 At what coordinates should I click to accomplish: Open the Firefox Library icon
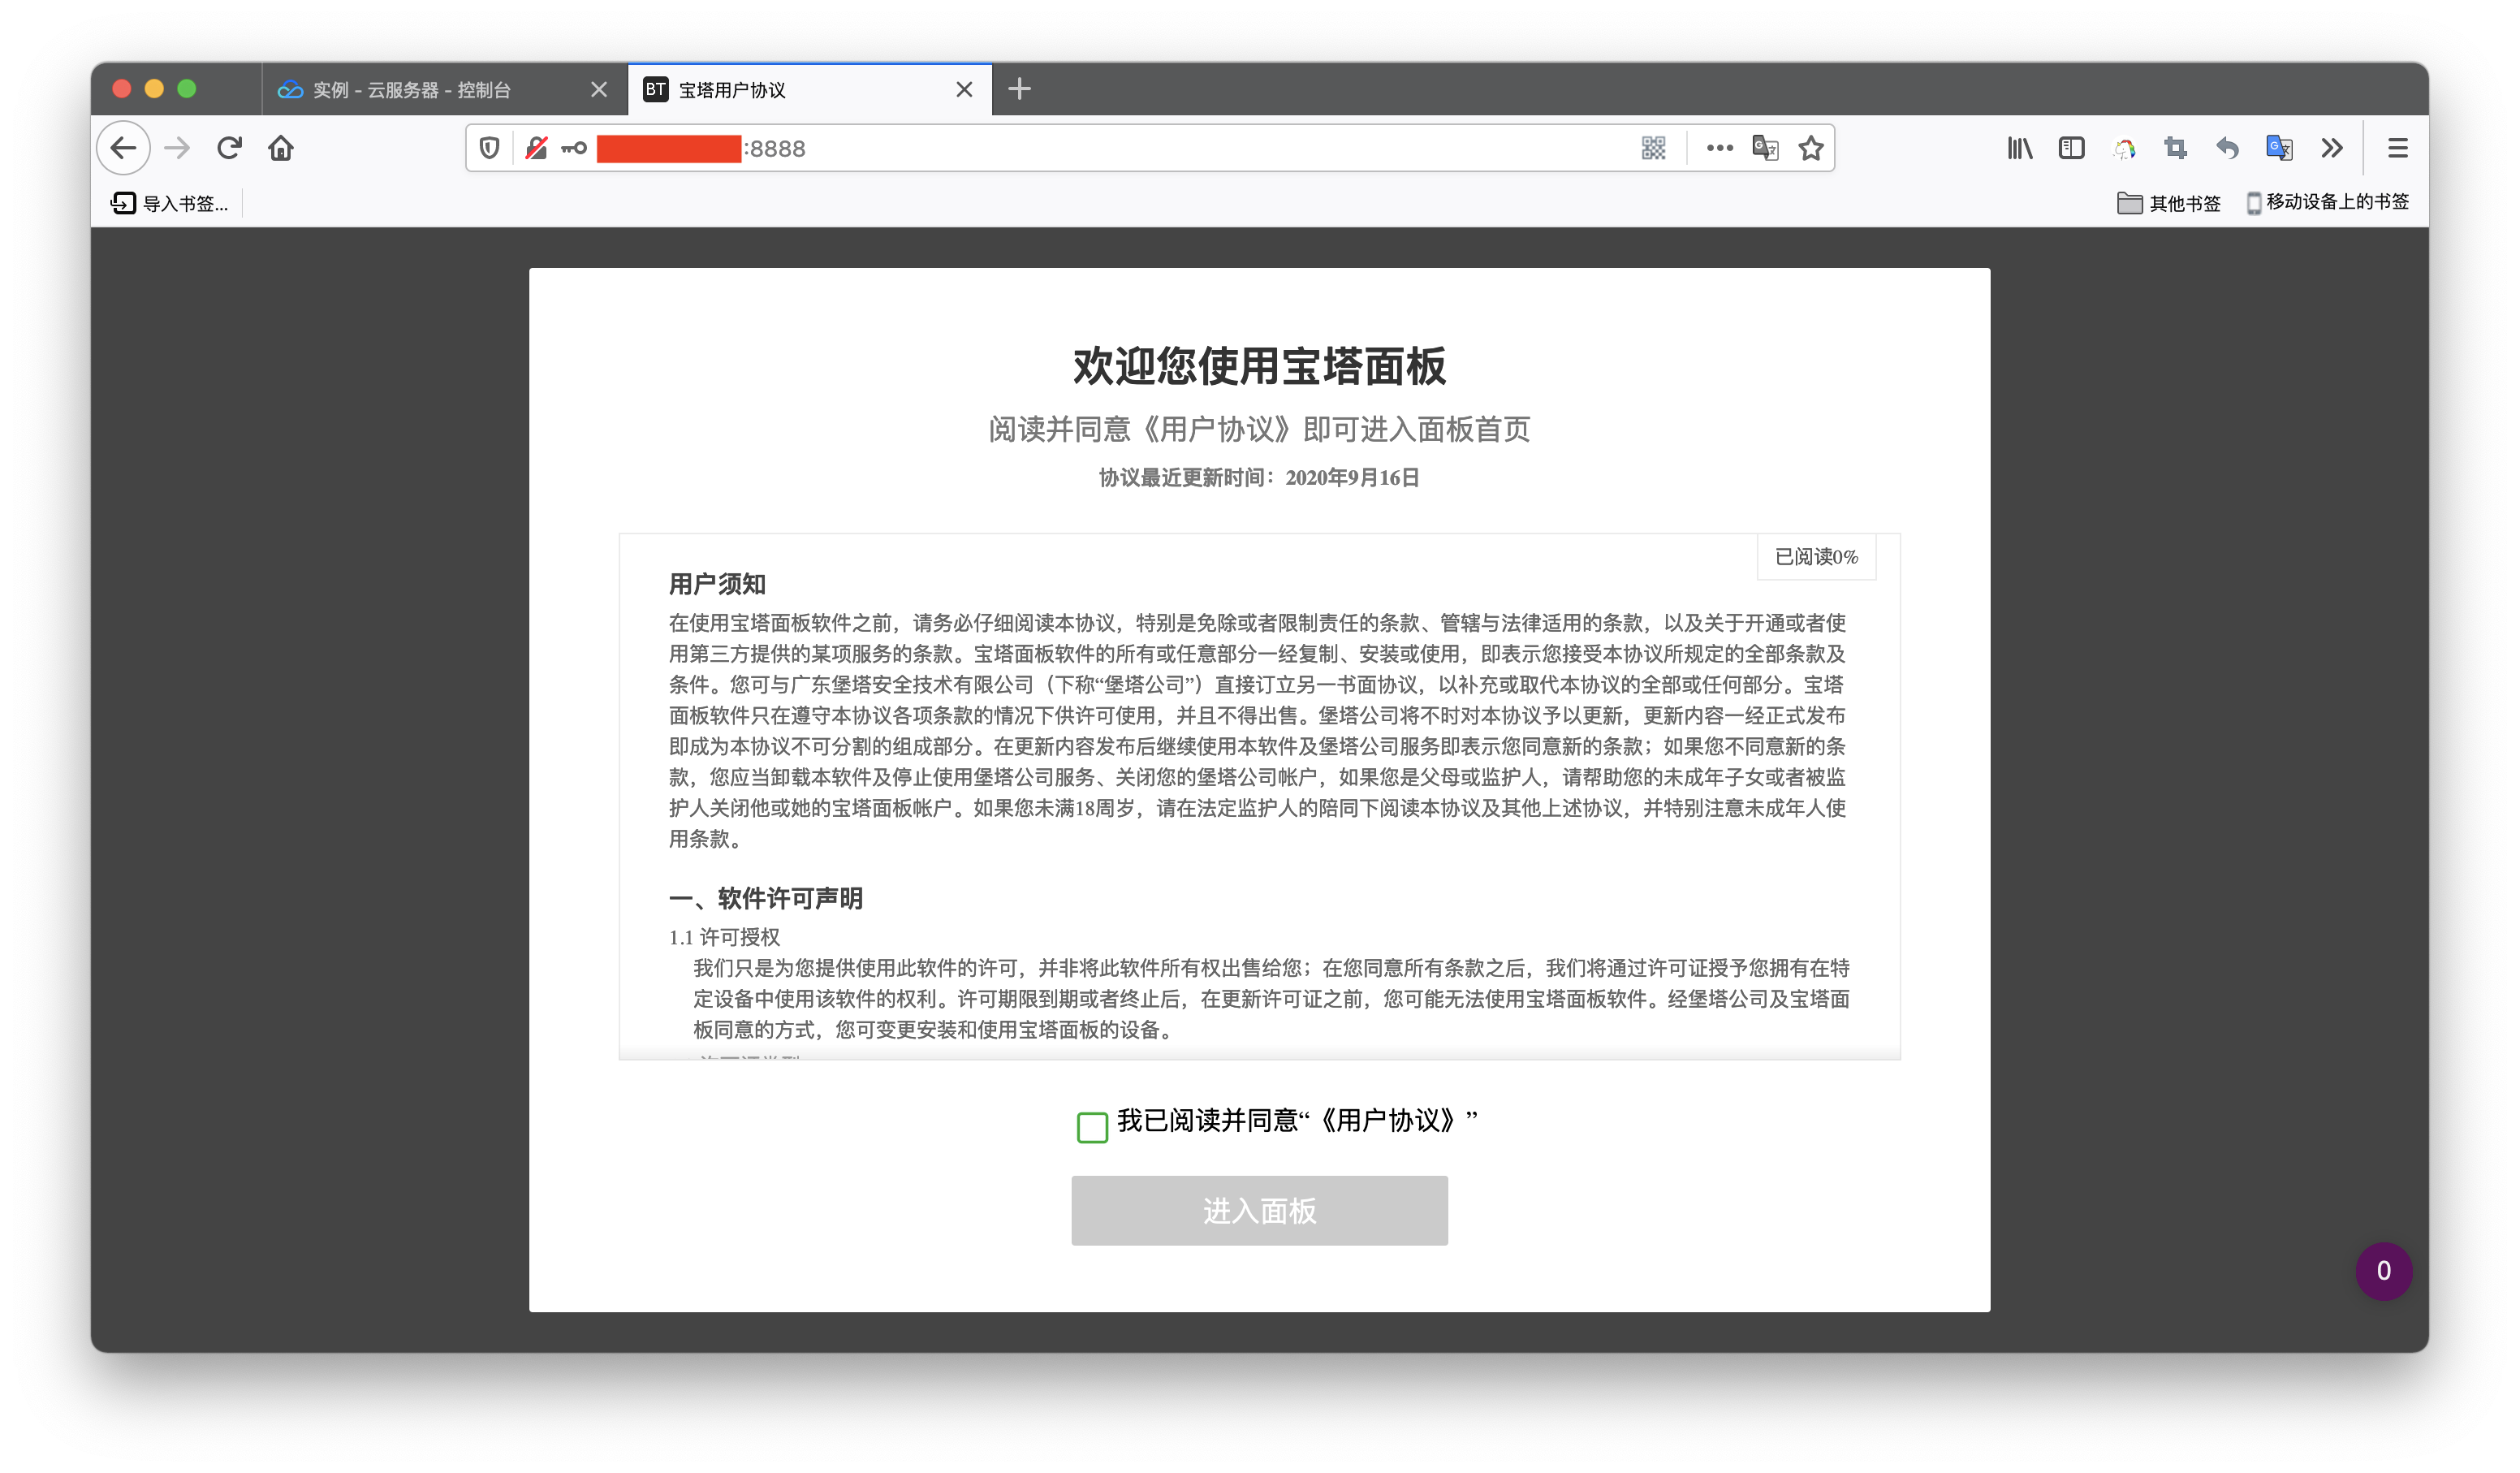[2020, 148]
